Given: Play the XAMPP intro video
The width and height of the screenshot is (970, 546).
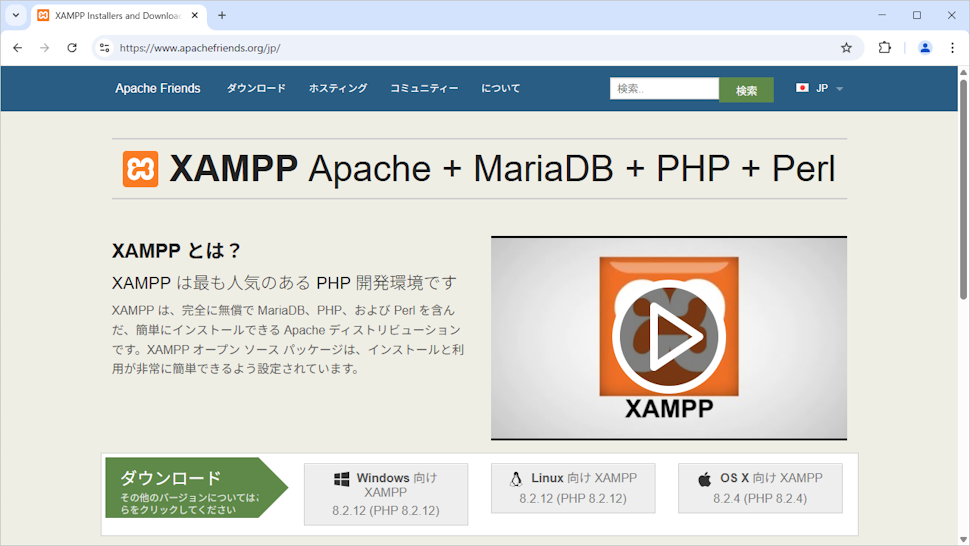Looking at the screenshot, I should 669,338.
